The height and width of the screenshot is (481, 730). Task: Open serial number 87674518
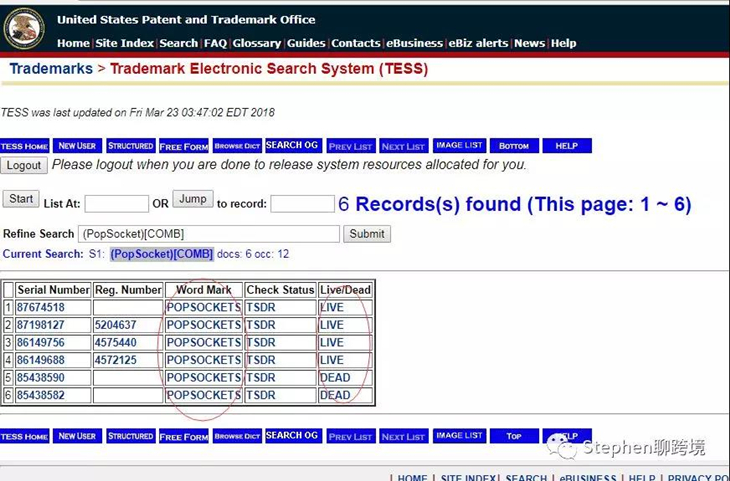pyautogui.click(x=41, y=308)
